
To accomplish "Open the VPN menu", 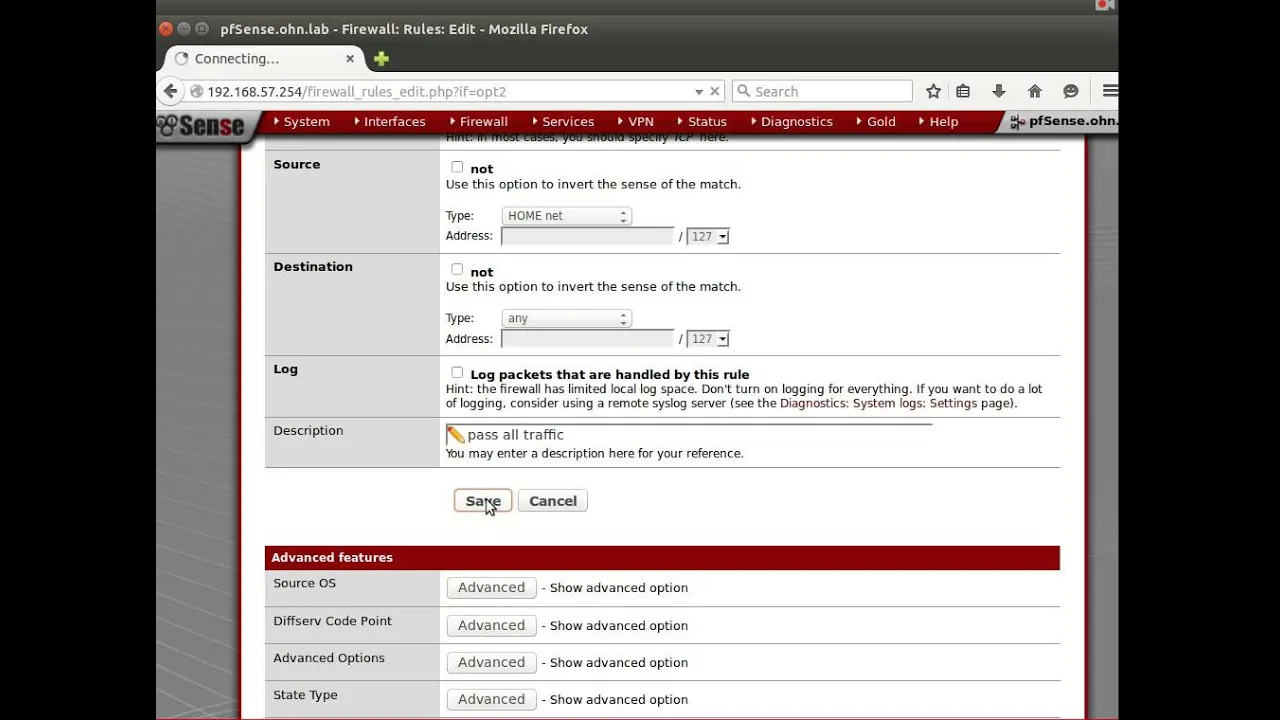I will 640,121.
